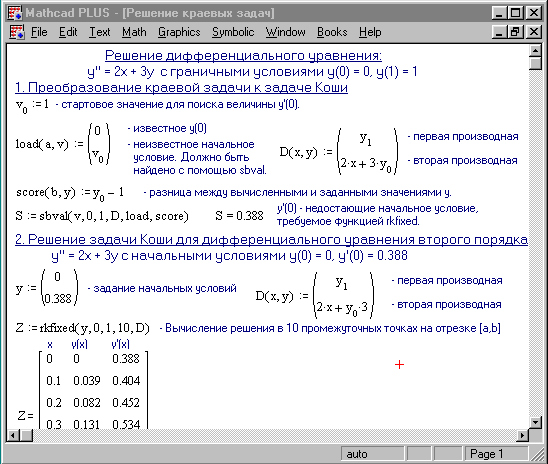Restore the inner document window
The width and height of the screenshot is (548, 464).
point(515,32)
